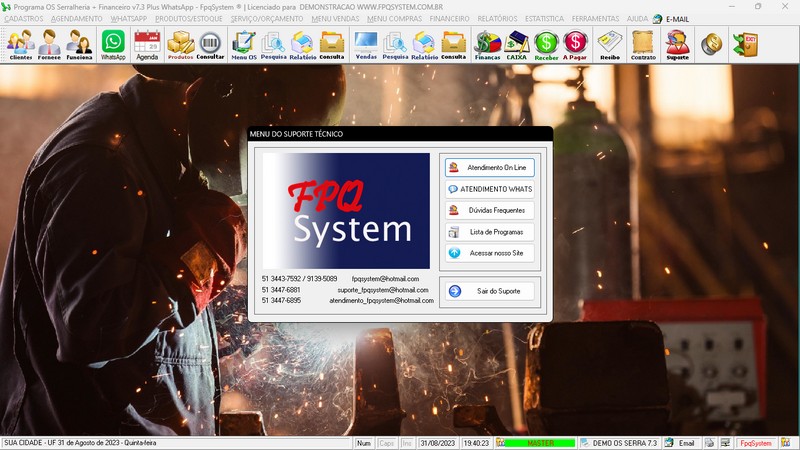Click the Atendimento On Line button
Screen dimensions: 800x450
coord(490,167)
